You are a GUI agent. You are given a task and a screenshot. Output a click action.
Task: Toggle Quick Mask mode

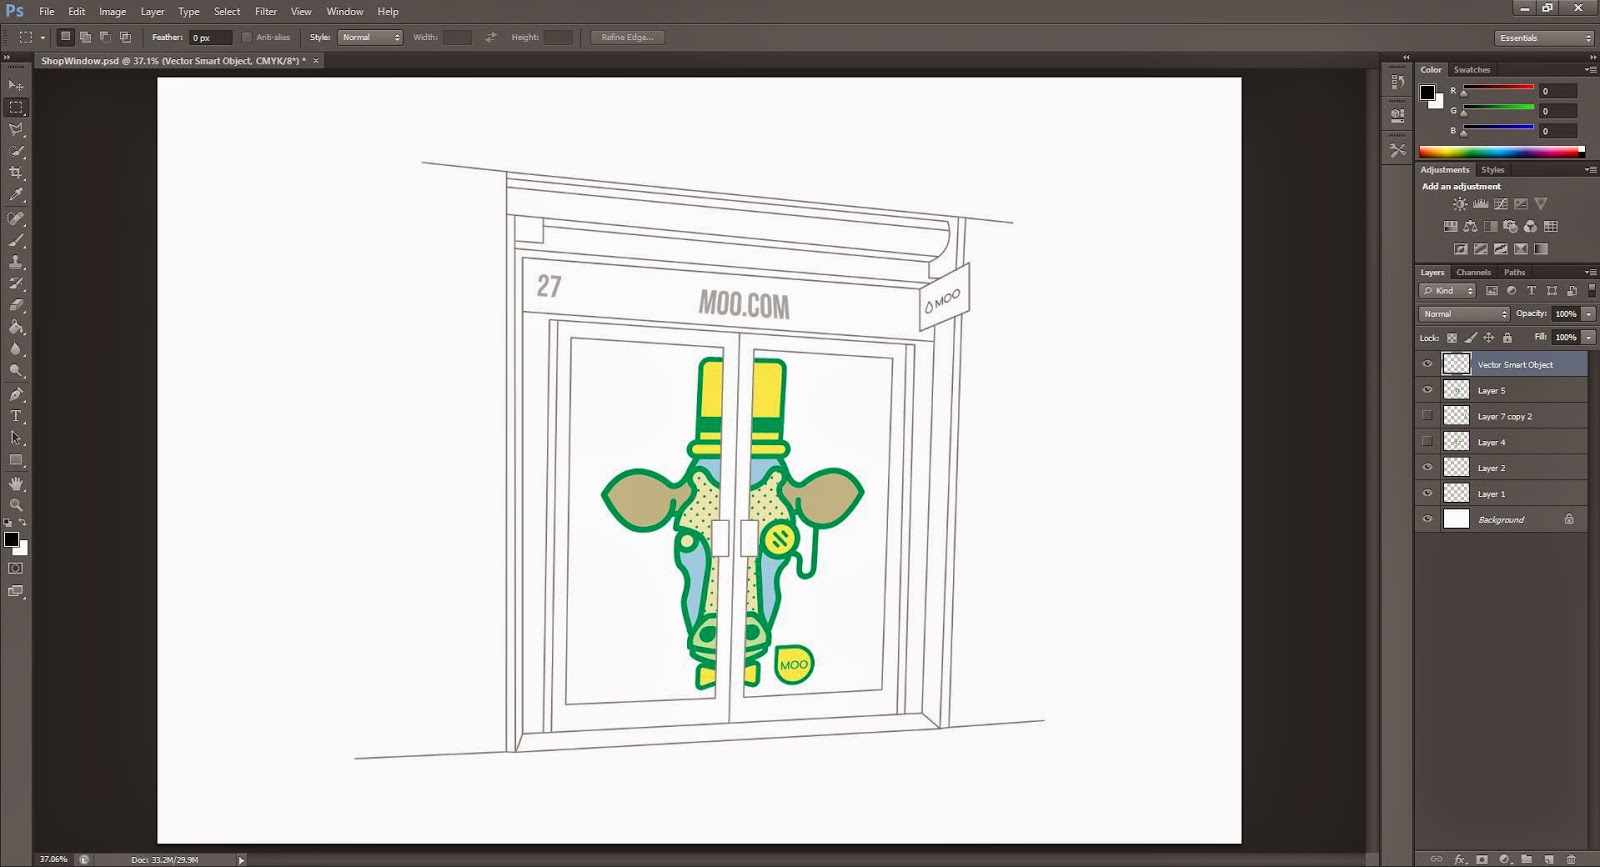[15, 568]
